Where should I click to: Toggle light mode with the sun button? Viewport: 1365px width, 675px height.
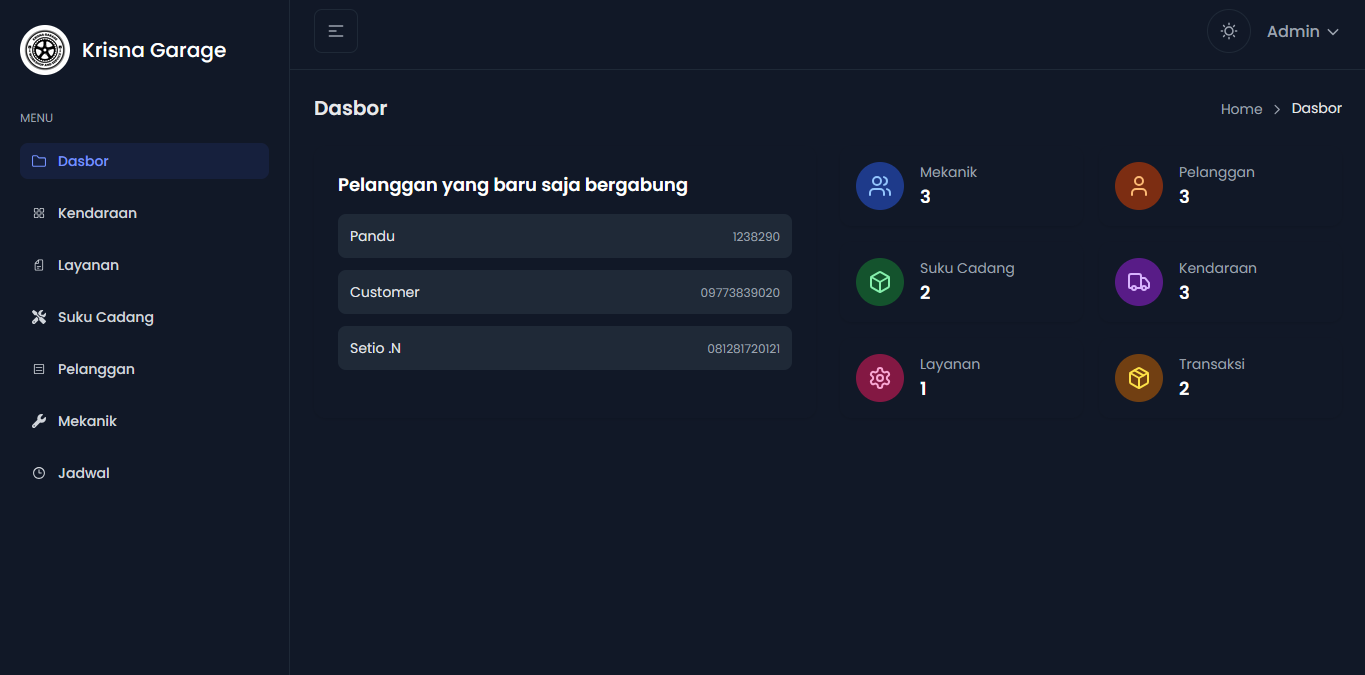[1229, 31]
